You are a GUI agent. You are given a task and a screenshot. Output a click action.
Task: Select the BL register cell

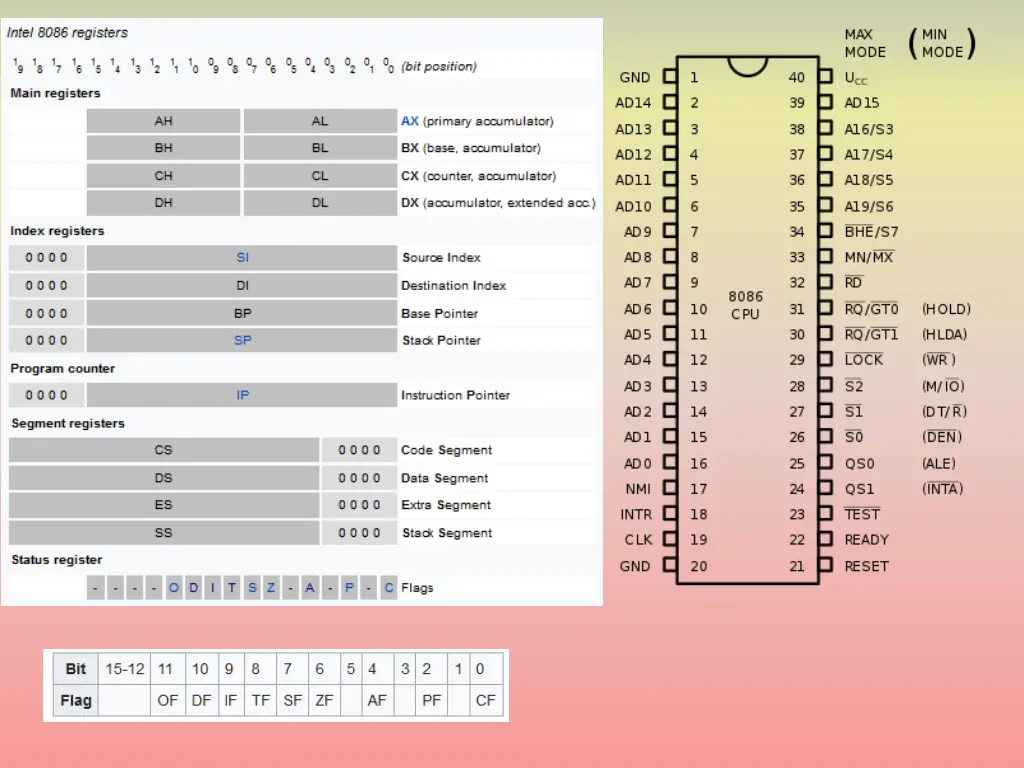tap(320, 148)
